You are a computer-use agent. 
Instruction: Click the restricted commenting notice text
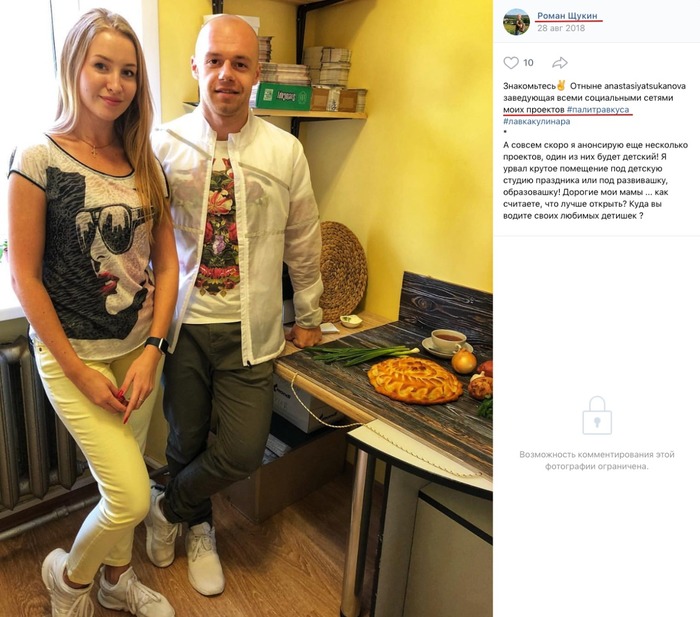pyautogui.click(x=597, y=460)
